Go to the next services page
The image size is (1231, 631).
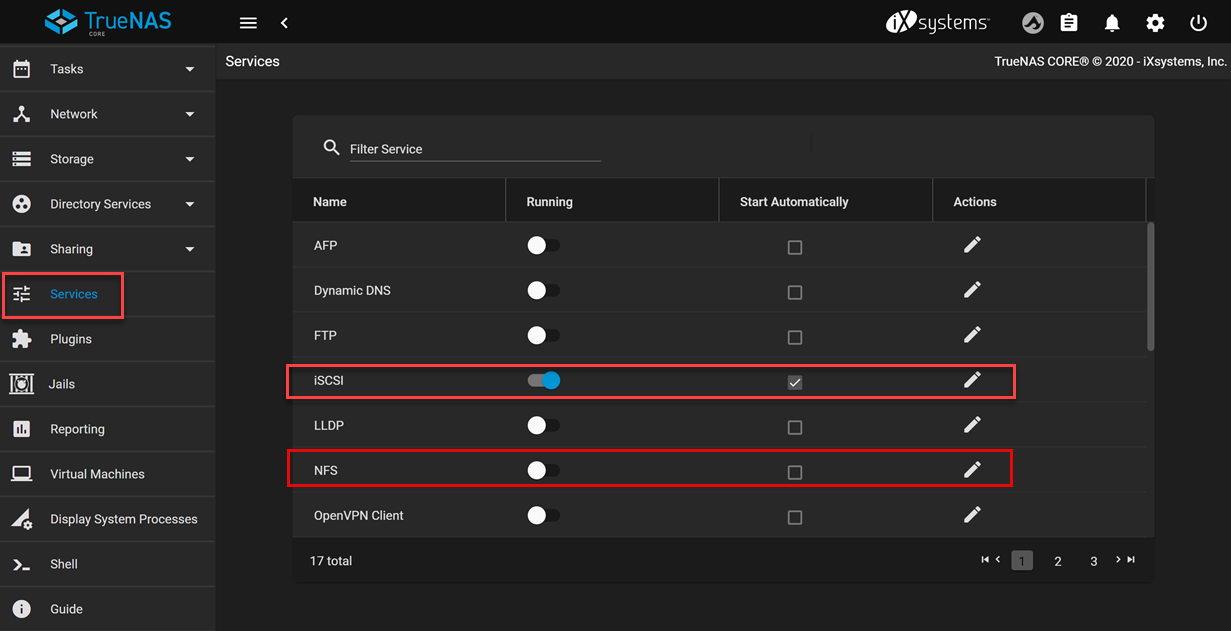[x=1118, y=560]
